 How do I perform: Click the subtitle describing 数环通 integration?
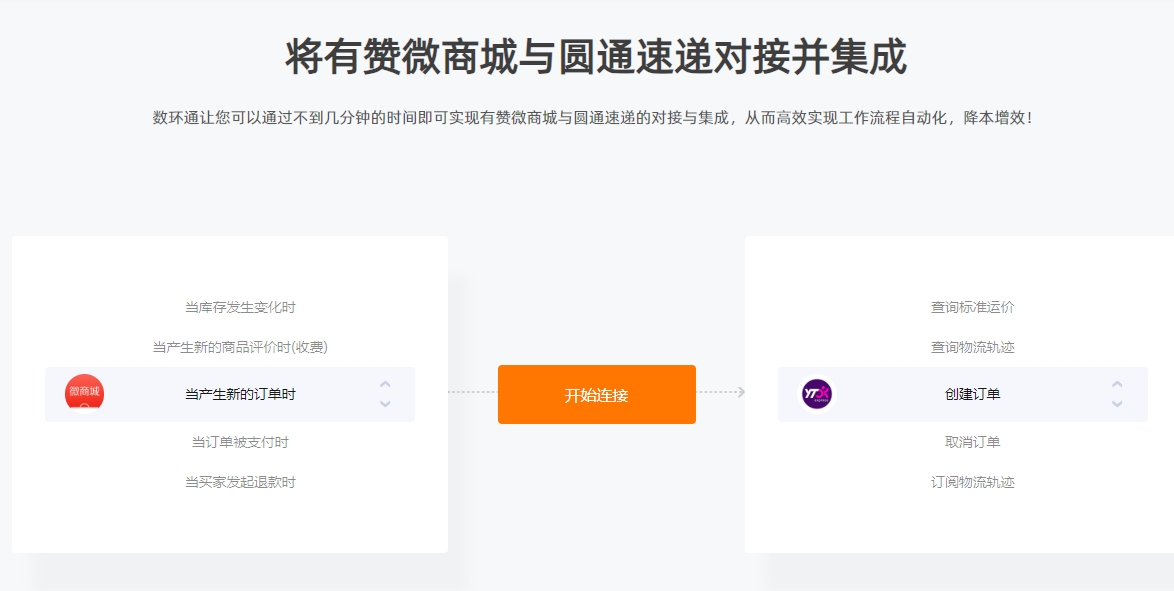[x=594, y=118]
